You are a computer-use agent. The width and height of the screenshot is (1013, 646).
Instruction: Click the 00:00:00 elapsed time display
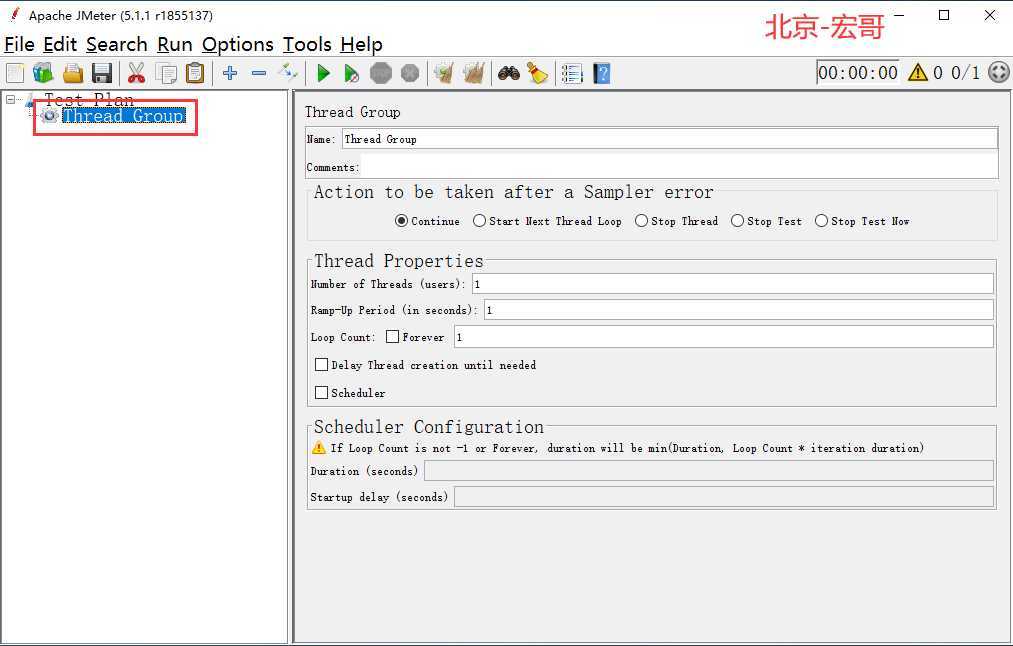857,72
